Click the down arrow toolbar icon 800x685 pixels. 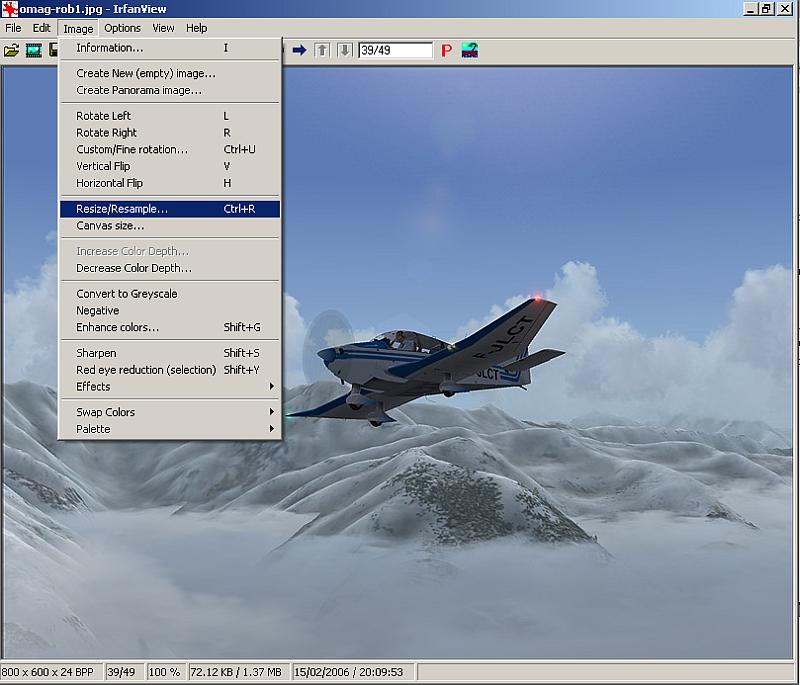(x=344, y=50)
